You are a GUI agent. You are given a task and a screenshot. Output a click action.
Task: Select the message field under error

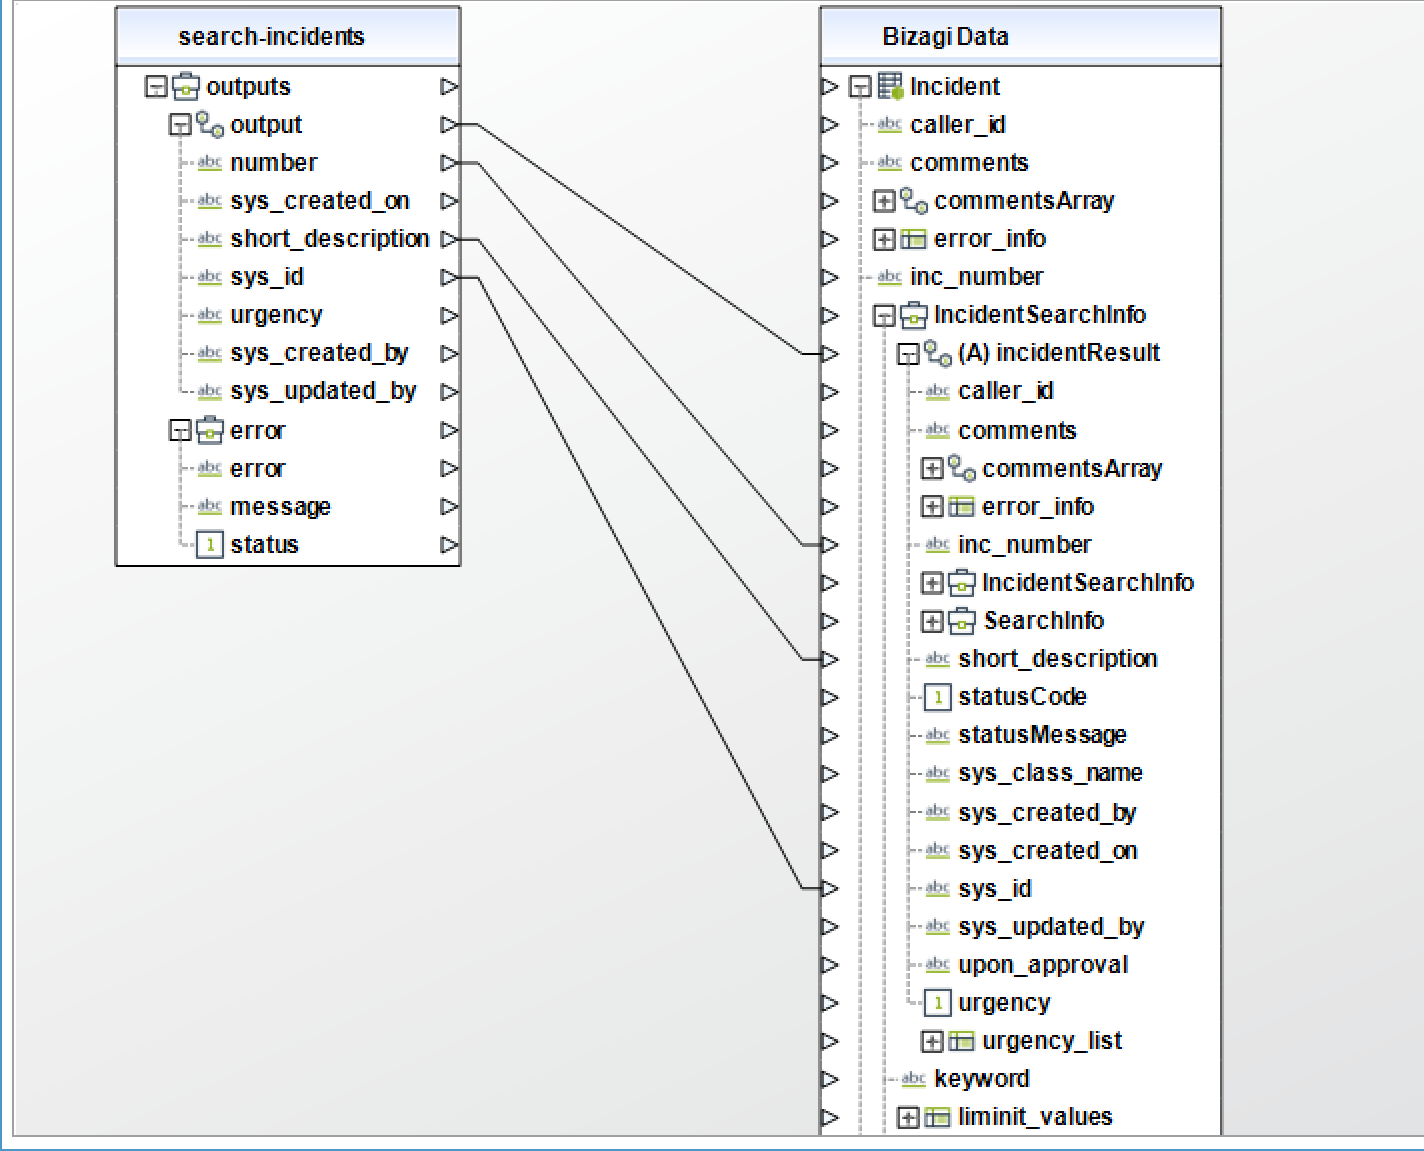[x=280, y=507]
